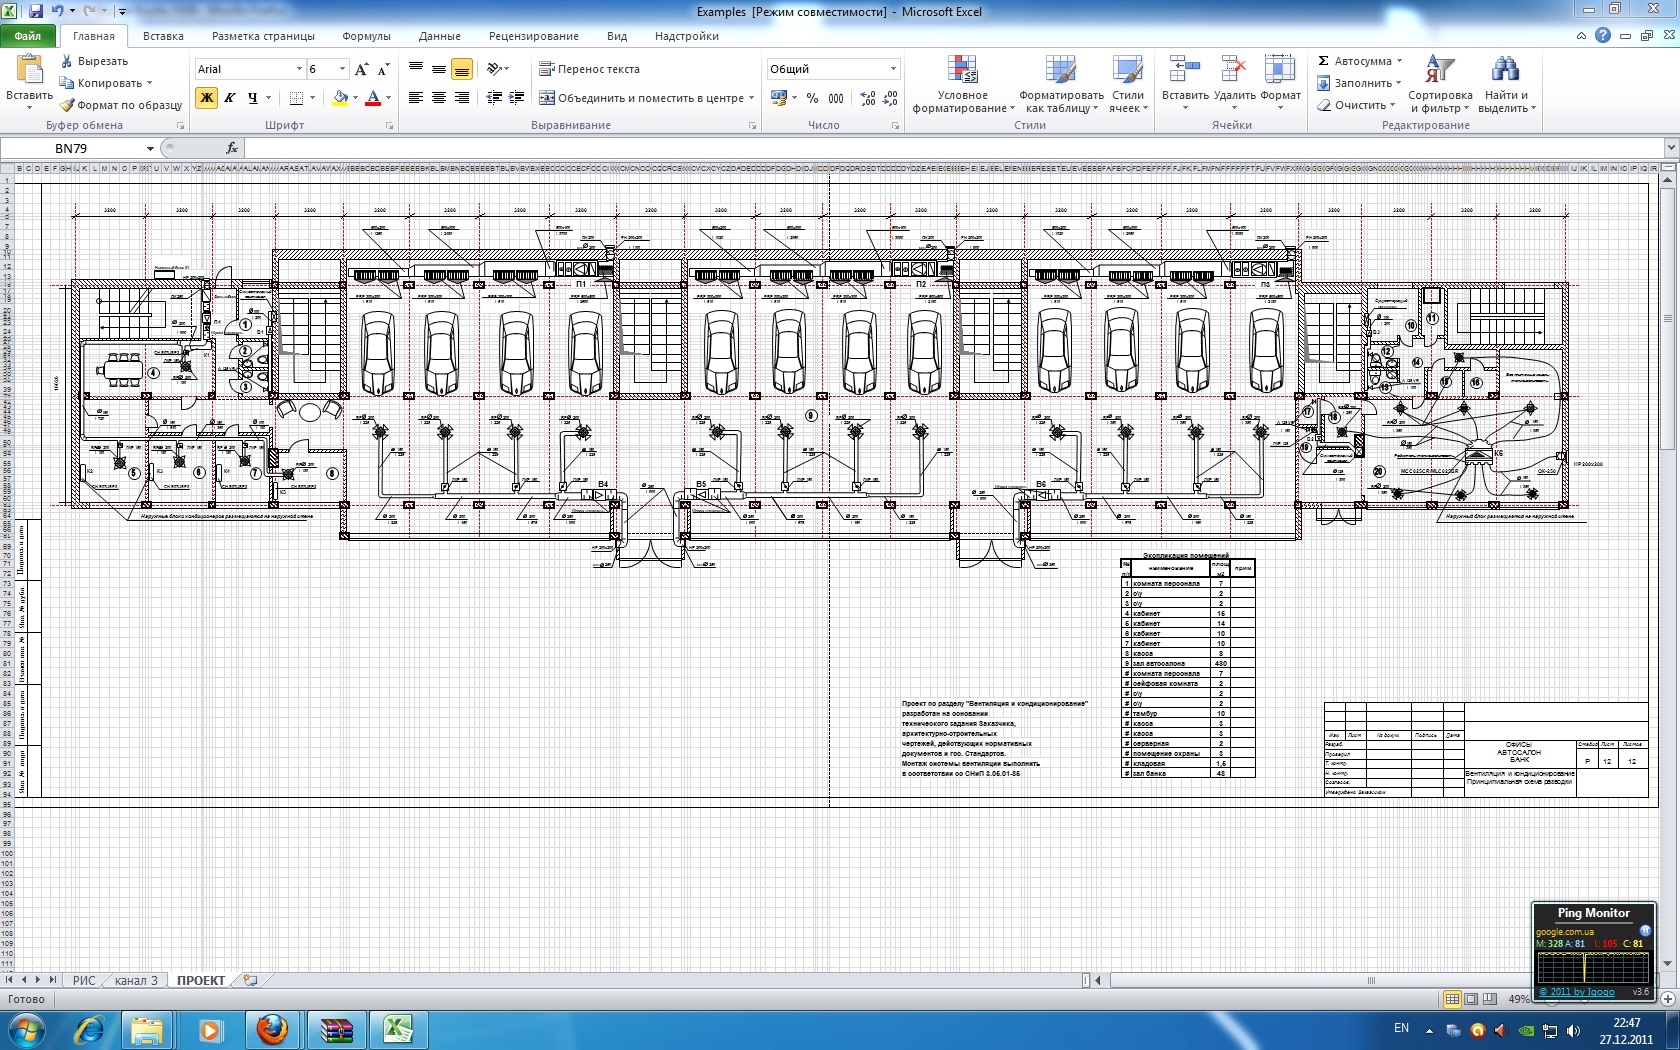
Task: Open Conditional Formatting (Условное форматирование)
Action: click(963, 84)
